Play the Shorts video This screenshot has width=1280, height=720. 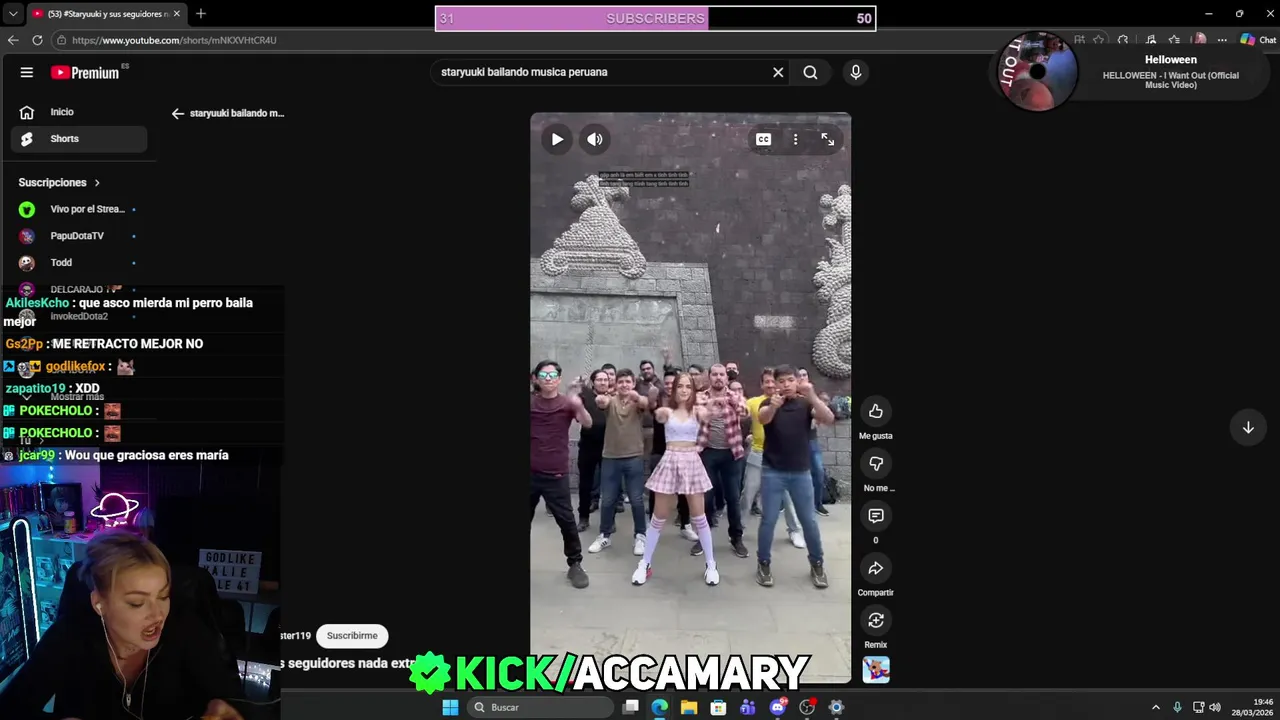click(x=557, y=139)
